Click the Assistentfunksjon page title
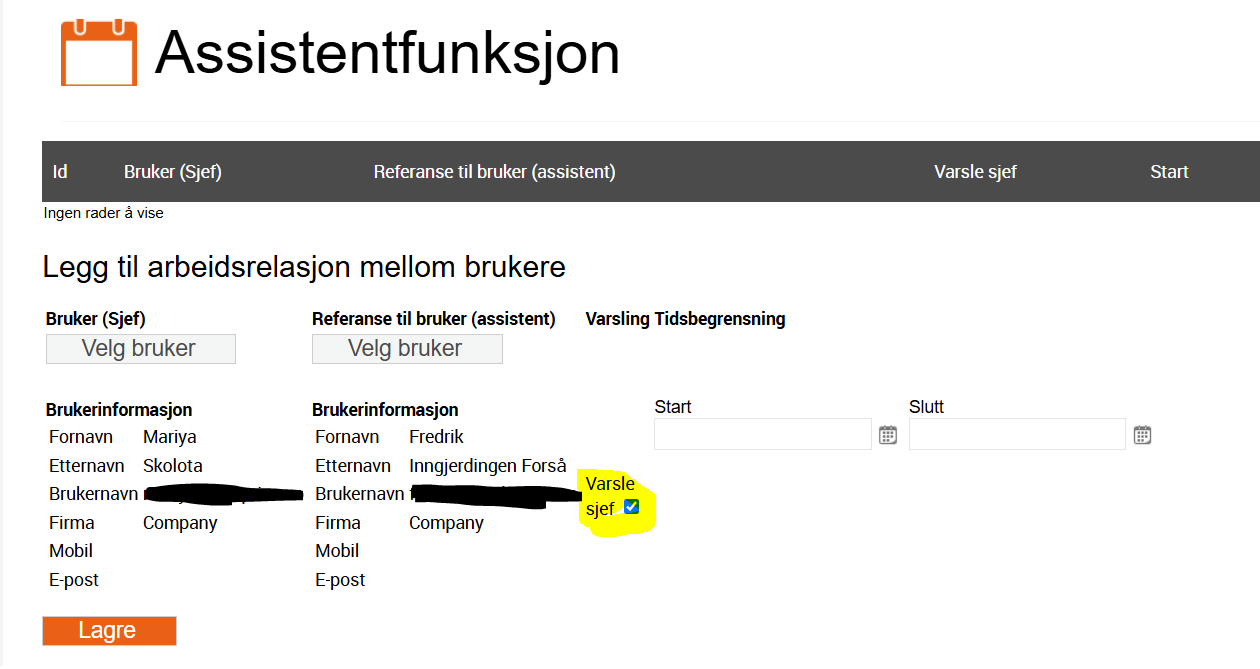This screenshot has width=1260, height=669. pyautogui.click(x=387, y=53)
